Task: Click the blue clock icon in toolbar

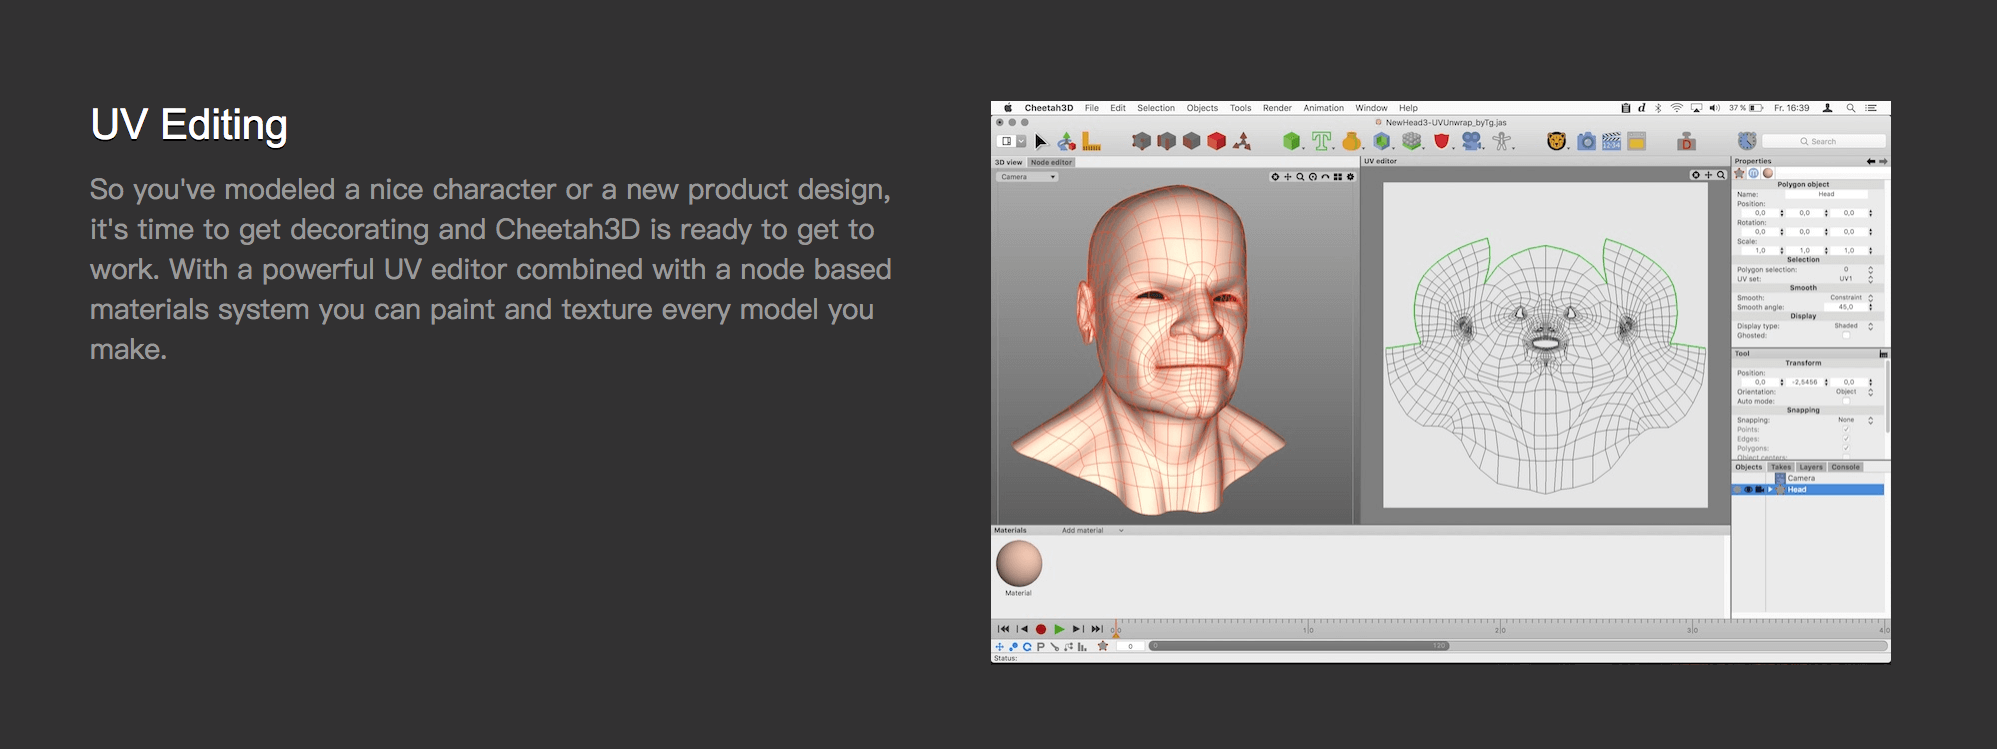Action: (x=1747, y=142)
